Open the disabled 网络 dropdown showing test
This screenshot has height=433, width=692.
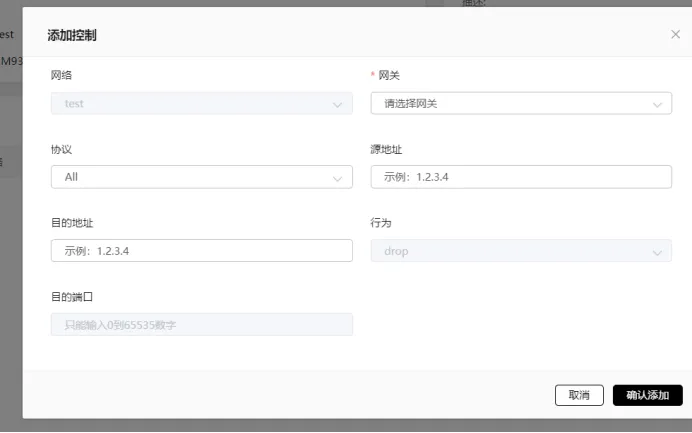click(202, 103)
